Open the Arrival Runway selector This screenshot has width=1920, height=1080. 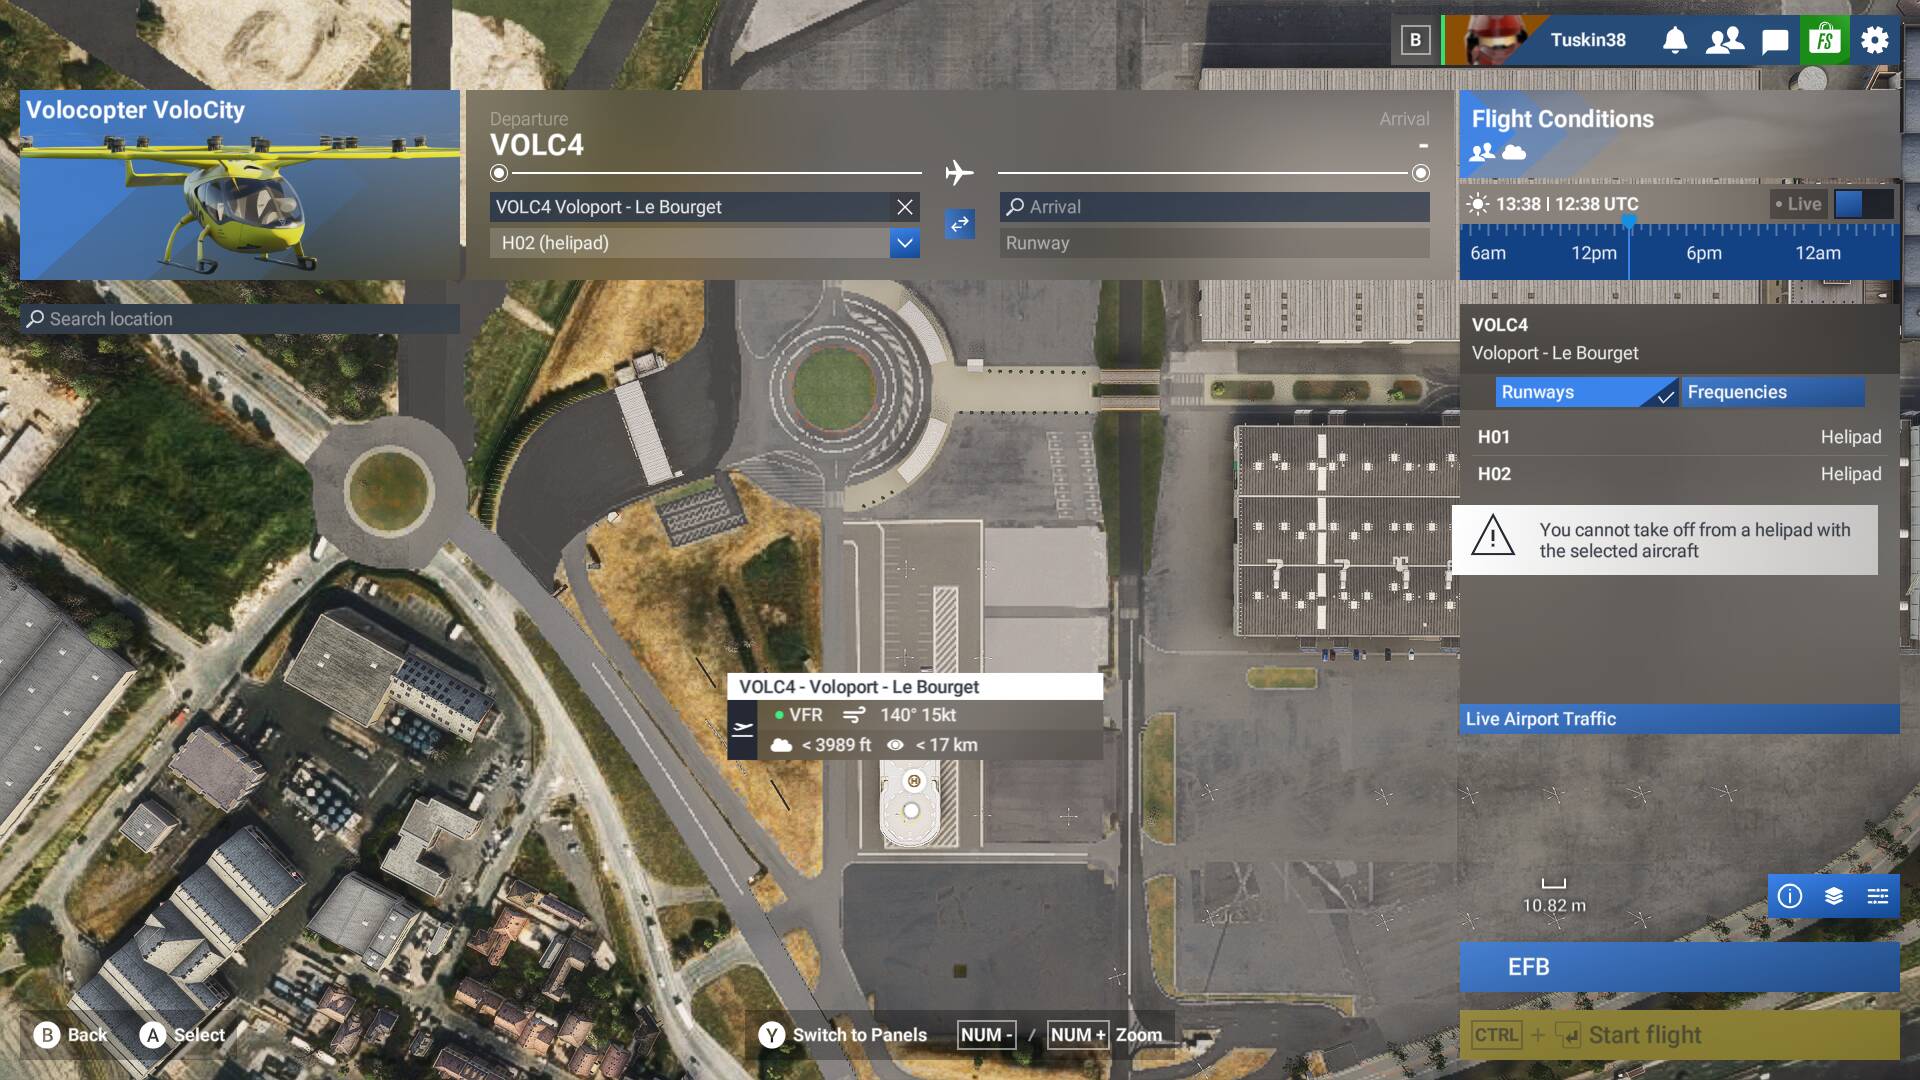(x=1214, y=243)
